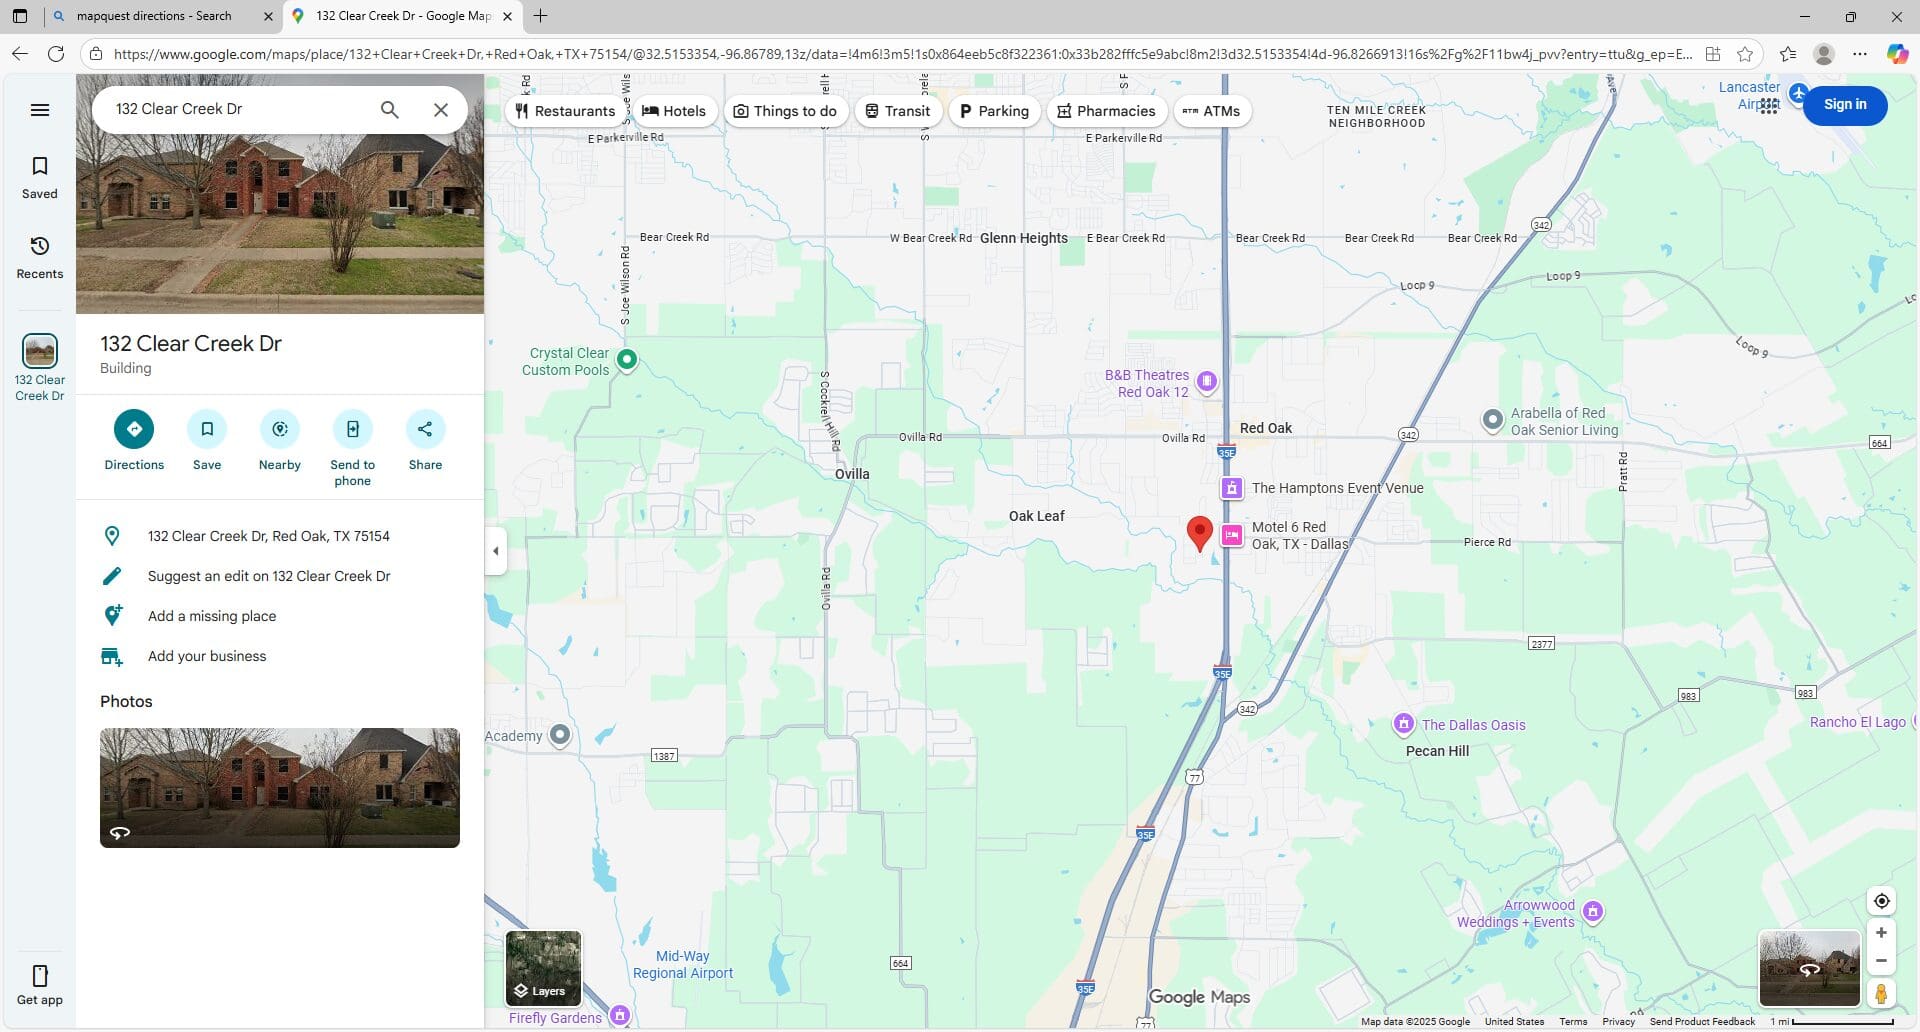Screen dimensions: 1920x1032
Task: Switch to the mapquest directions browser tab
Action: (154, 16)
